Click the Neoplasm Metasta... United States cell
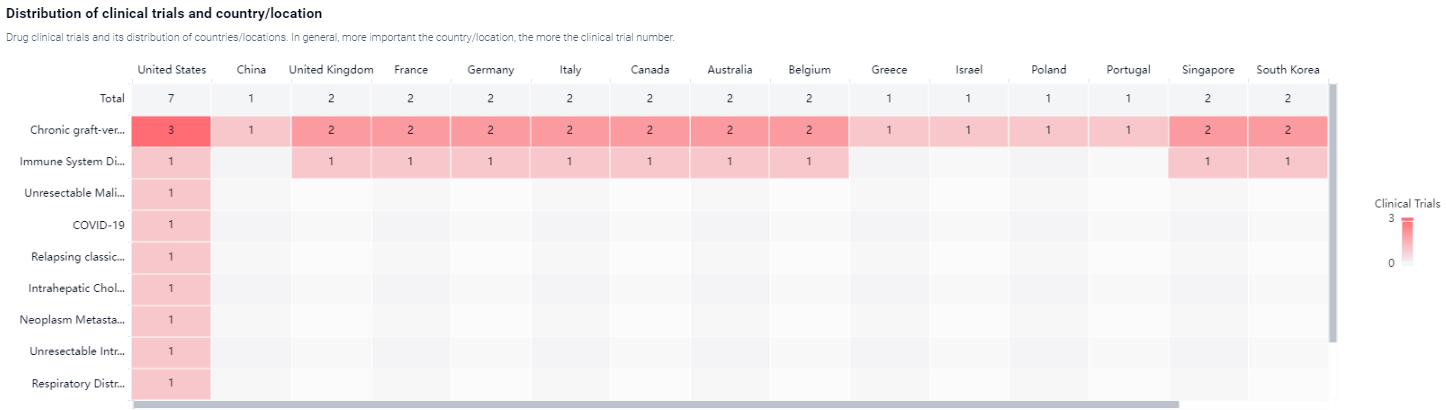This screenshot has width=1446, height=410. [171, 320]
